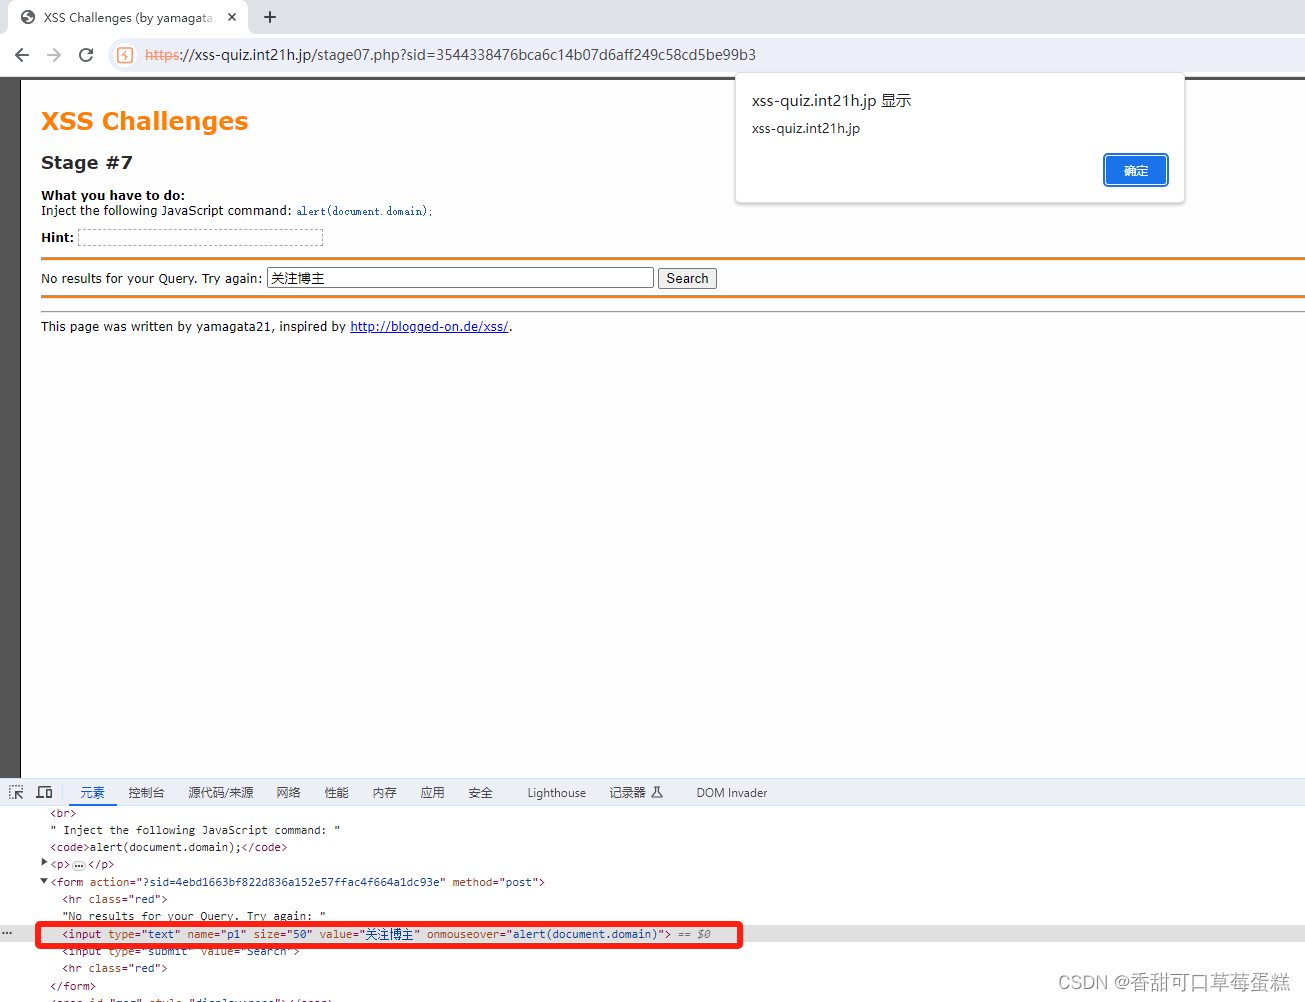
Task: Click the ellipsis to expand hidden p contents
Action: click(x=78, y=864)
